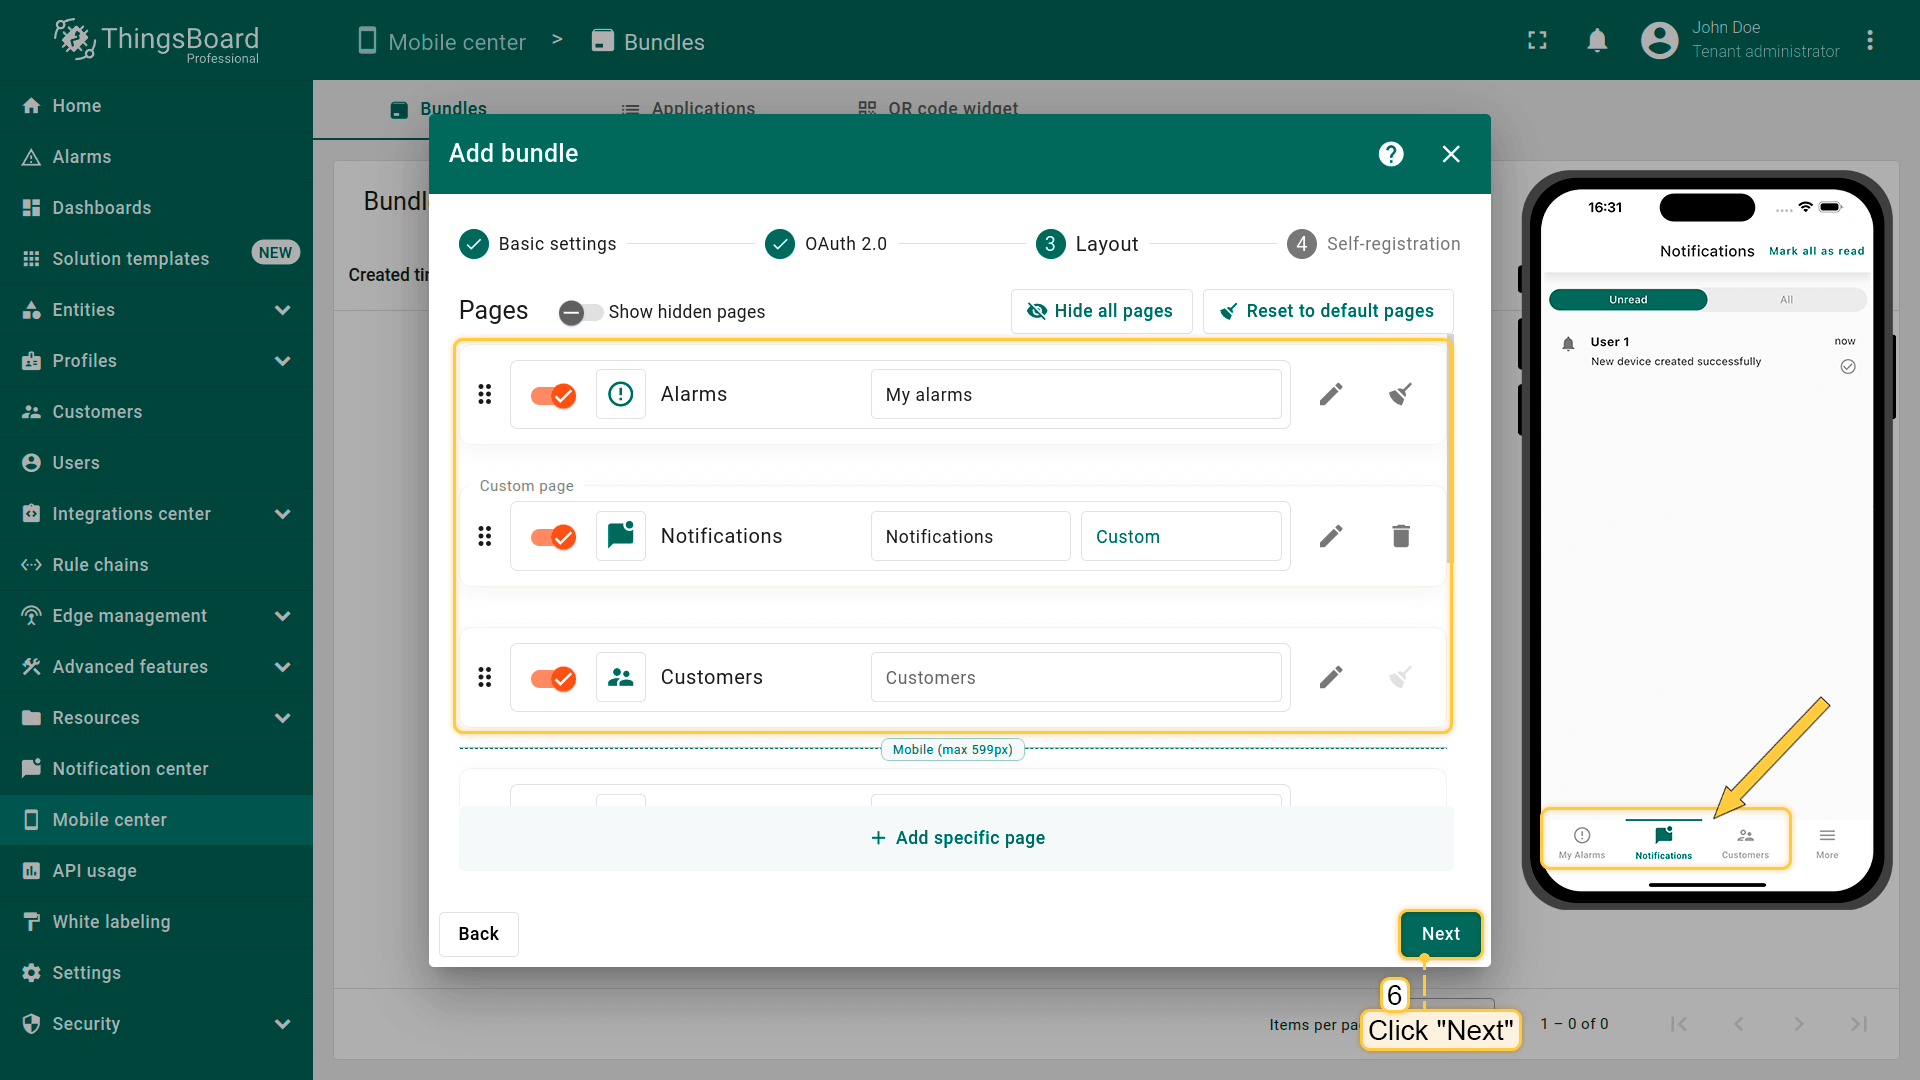This screenshot has width=1920, height=1080.
Task: Click the Next button
Action: 1440,934
